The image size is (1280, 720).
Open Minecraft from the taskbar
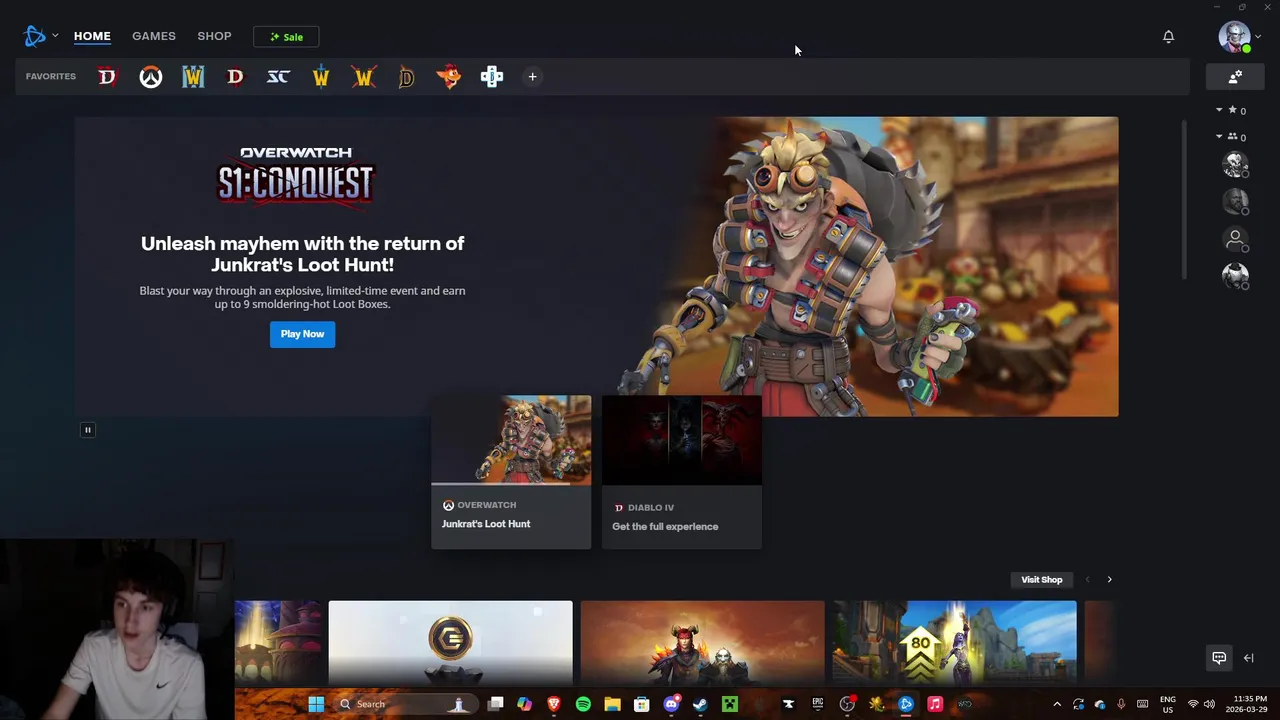click(x=730, y=704)
